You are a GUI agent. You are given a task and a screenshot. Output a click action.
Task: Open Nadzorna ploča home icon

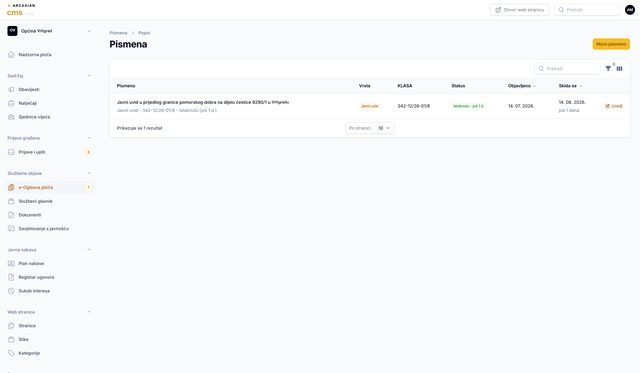coord(11,55)
